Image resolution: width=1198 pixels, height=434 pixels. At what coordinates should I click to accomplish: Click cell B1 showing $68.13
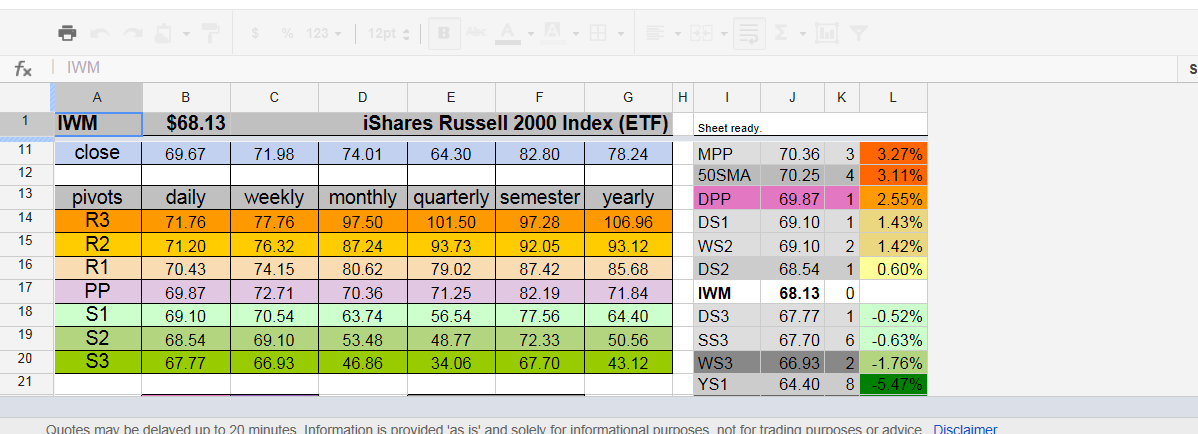tap(186, 124)
